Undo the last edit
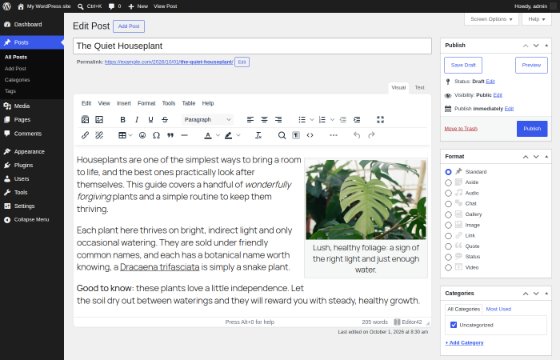 [357, 135]
